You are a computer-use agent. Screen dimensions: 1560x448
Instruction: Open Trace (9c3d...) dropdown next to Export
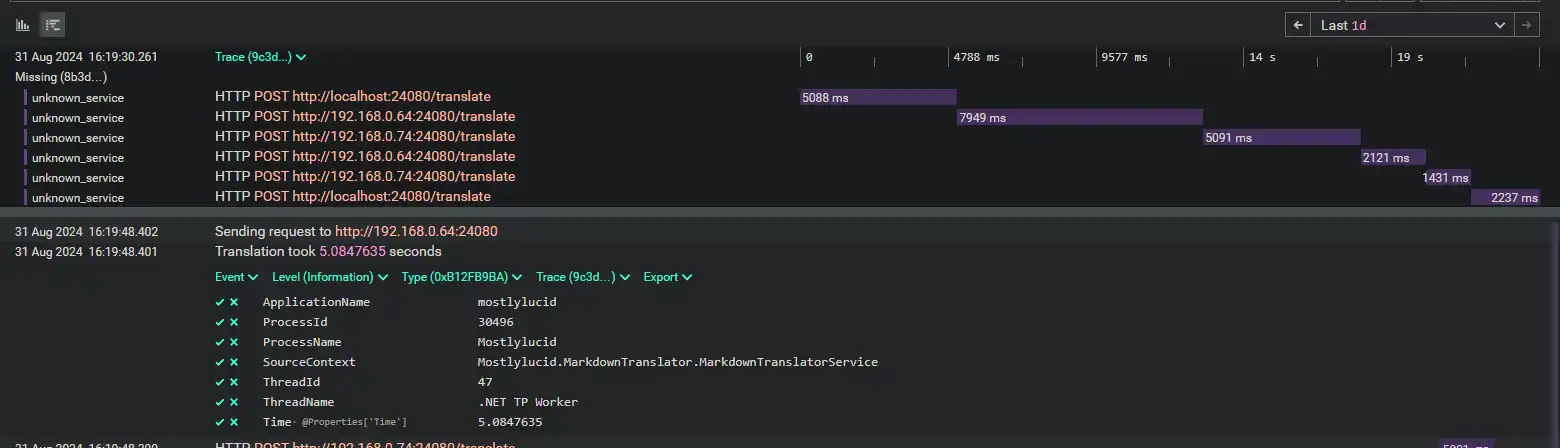(583, 277)
